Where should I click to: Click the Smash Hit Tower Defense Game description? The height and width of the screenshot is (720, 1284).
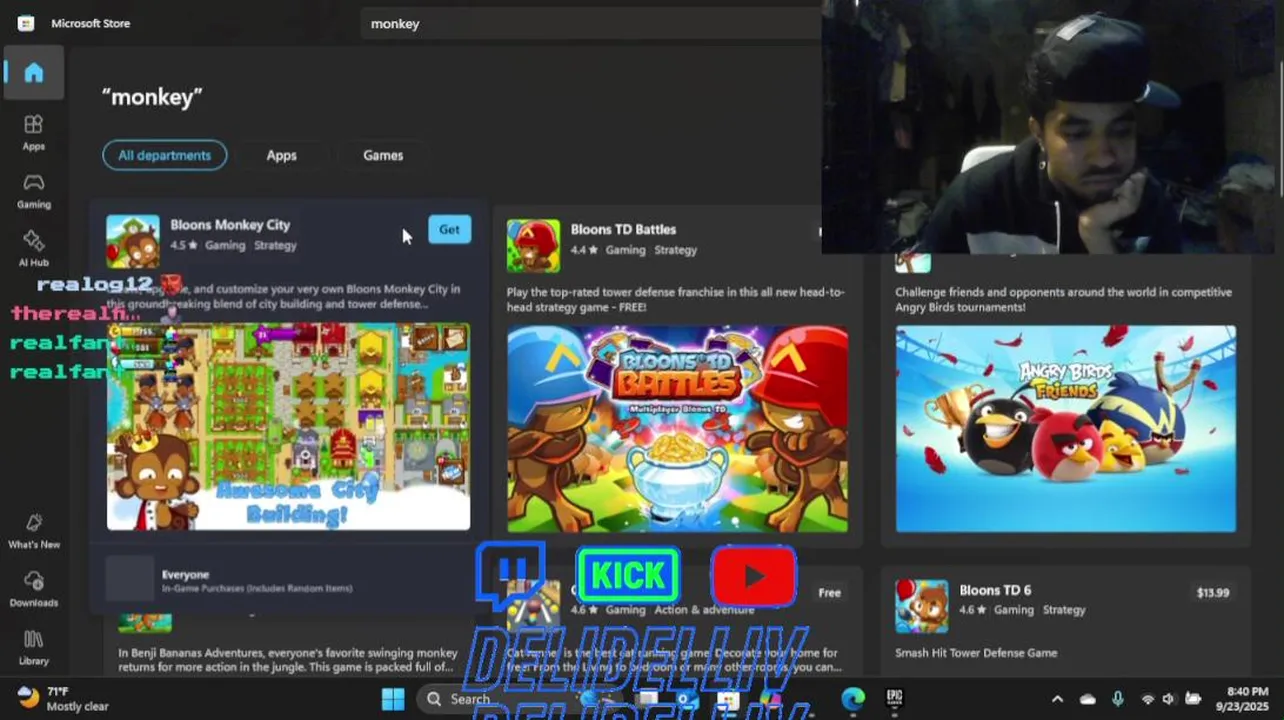976,653
